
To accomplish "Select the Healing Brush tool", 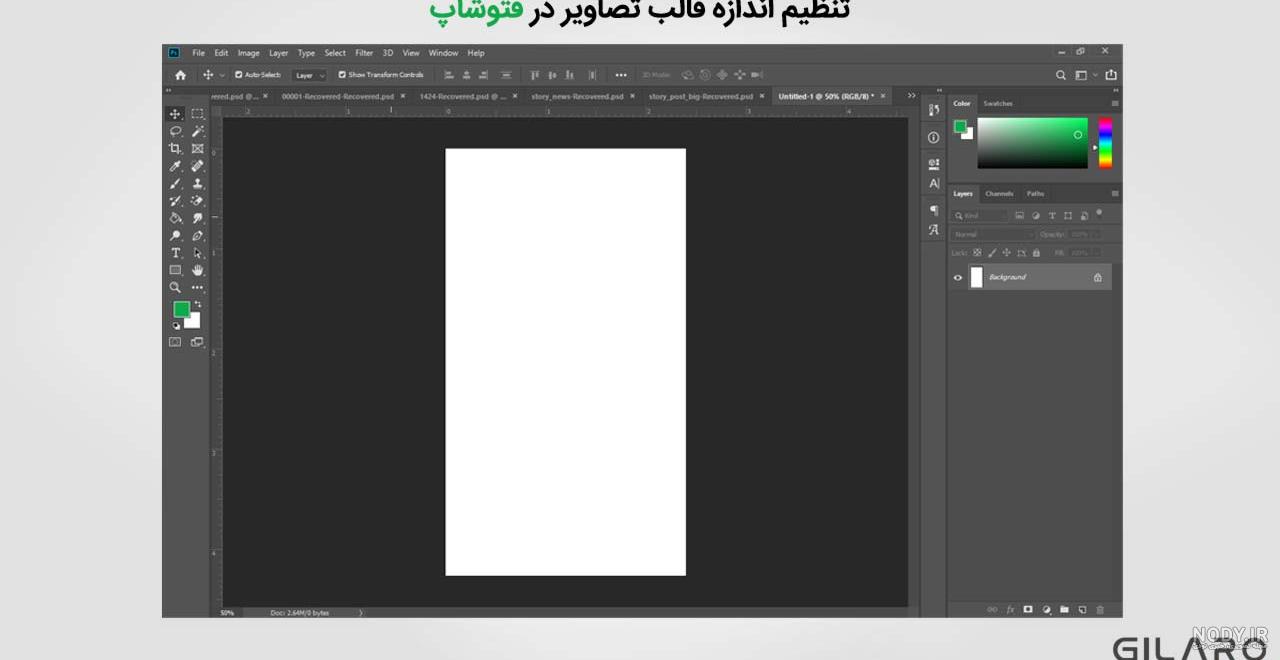I will click(x=197, y=166).
